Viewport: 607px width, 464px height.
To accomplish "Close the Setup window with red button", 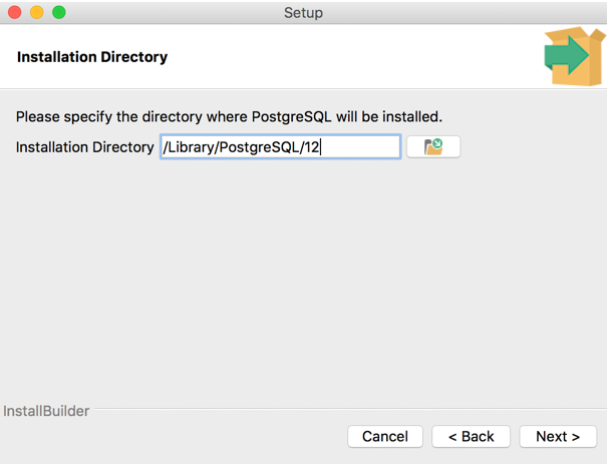I will point(16,12).
